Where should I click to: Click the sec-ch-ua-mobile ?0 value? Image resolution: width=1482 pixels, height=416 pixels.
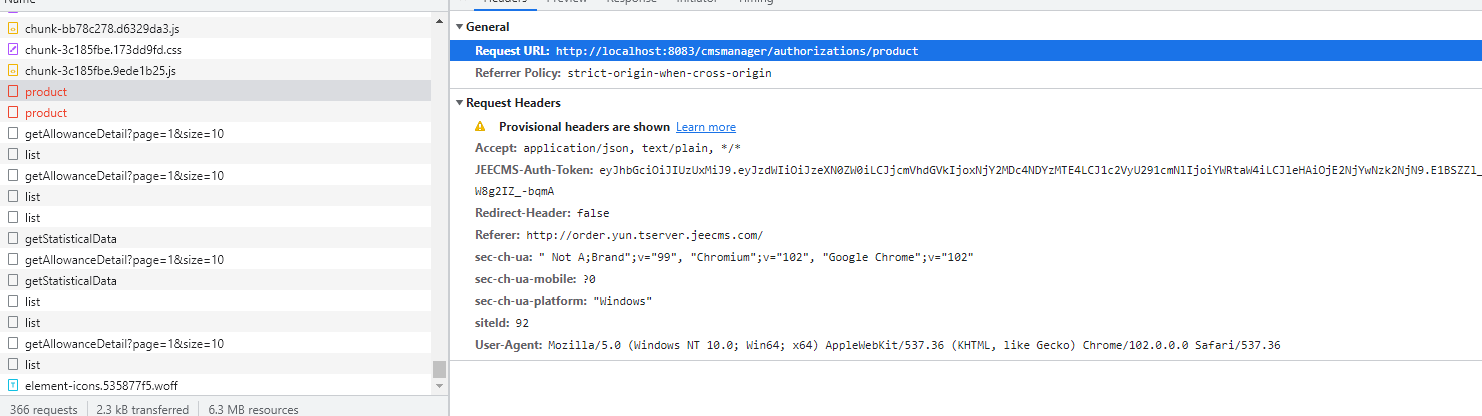pos(589,279)
